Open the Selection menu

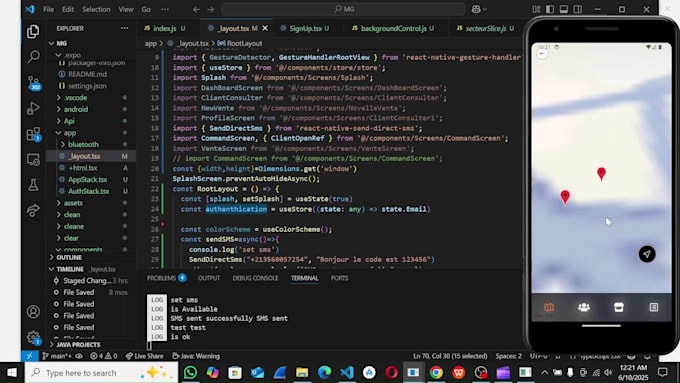(96, 9)
